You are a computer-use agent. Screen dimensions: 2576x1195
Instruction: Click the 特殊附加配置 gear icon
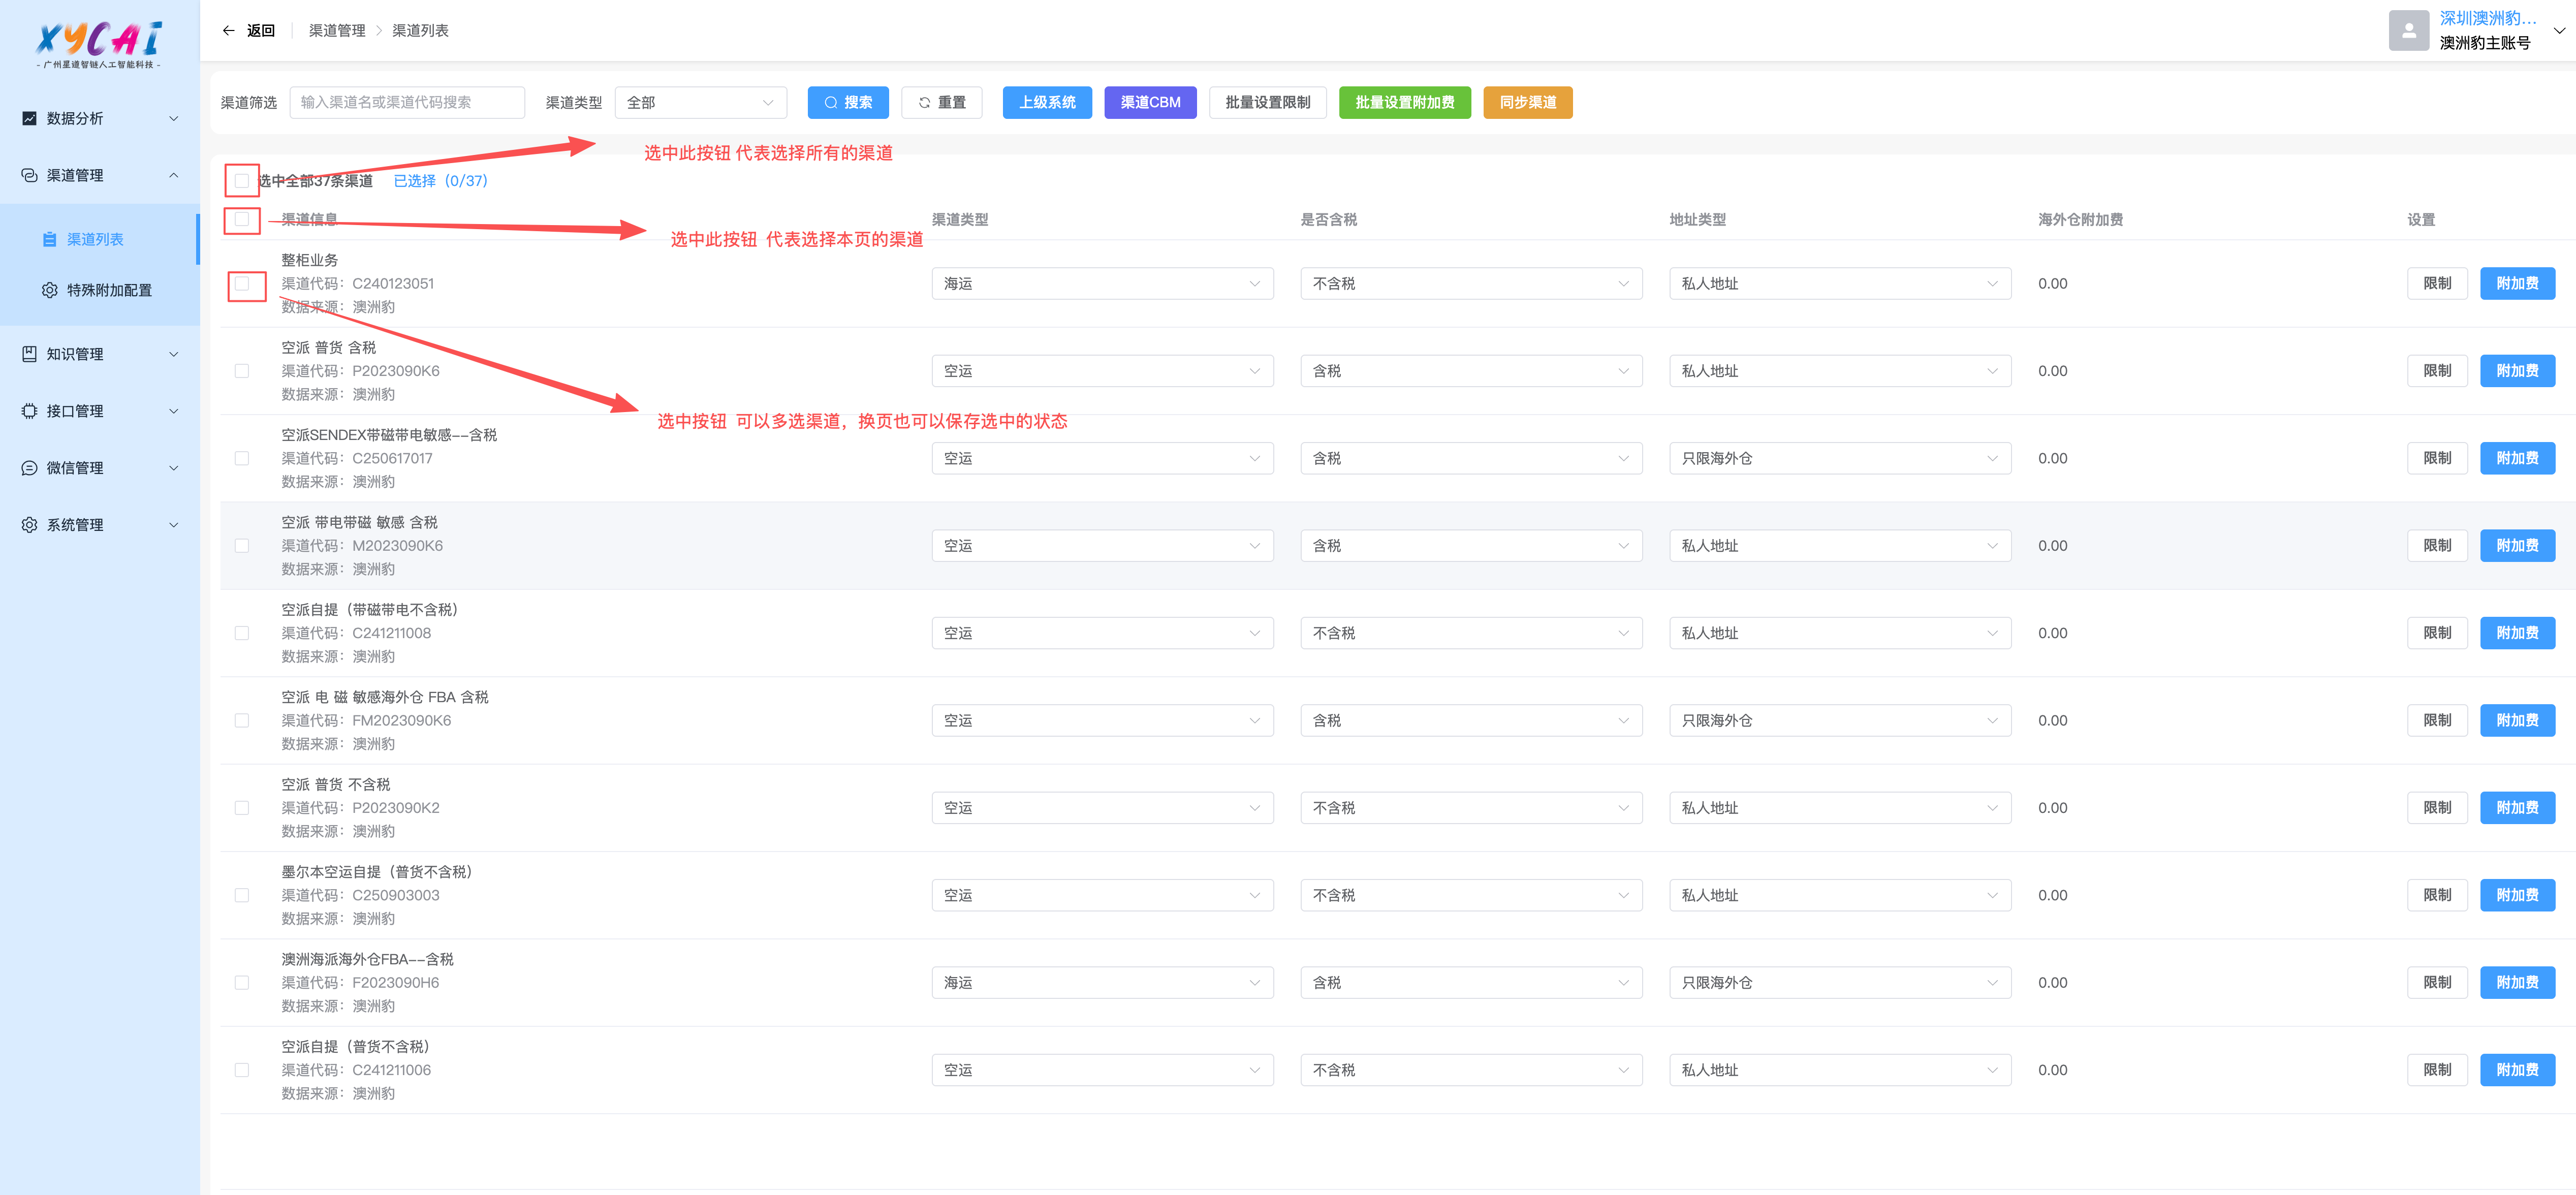point(49,290)
